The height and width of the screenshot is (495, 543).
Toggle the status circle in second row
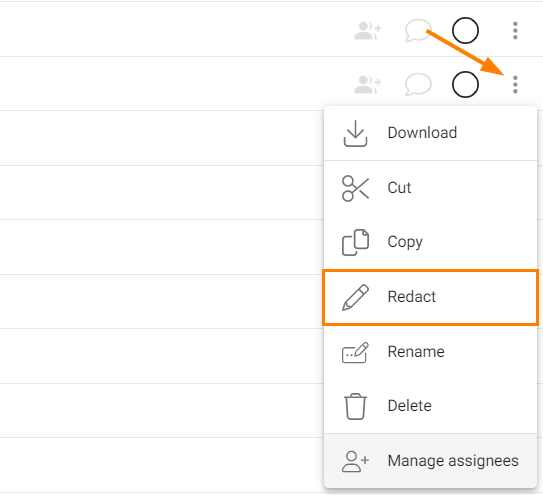(465, 85)
